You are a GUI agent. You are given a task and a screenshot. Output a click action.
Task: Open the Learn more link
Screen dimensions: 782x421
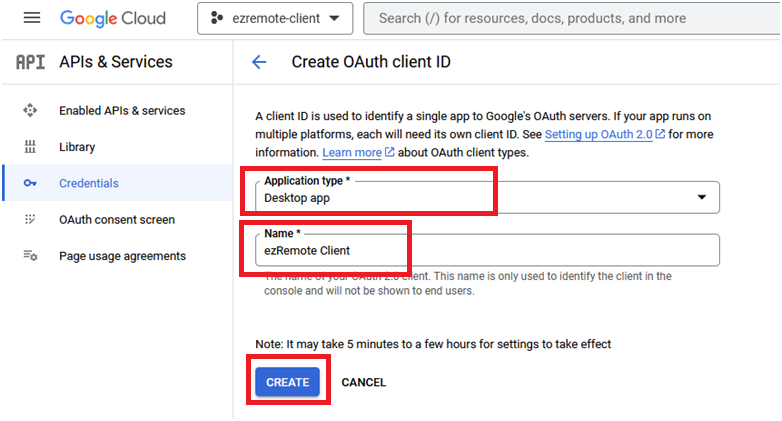[x=352, y=152]
